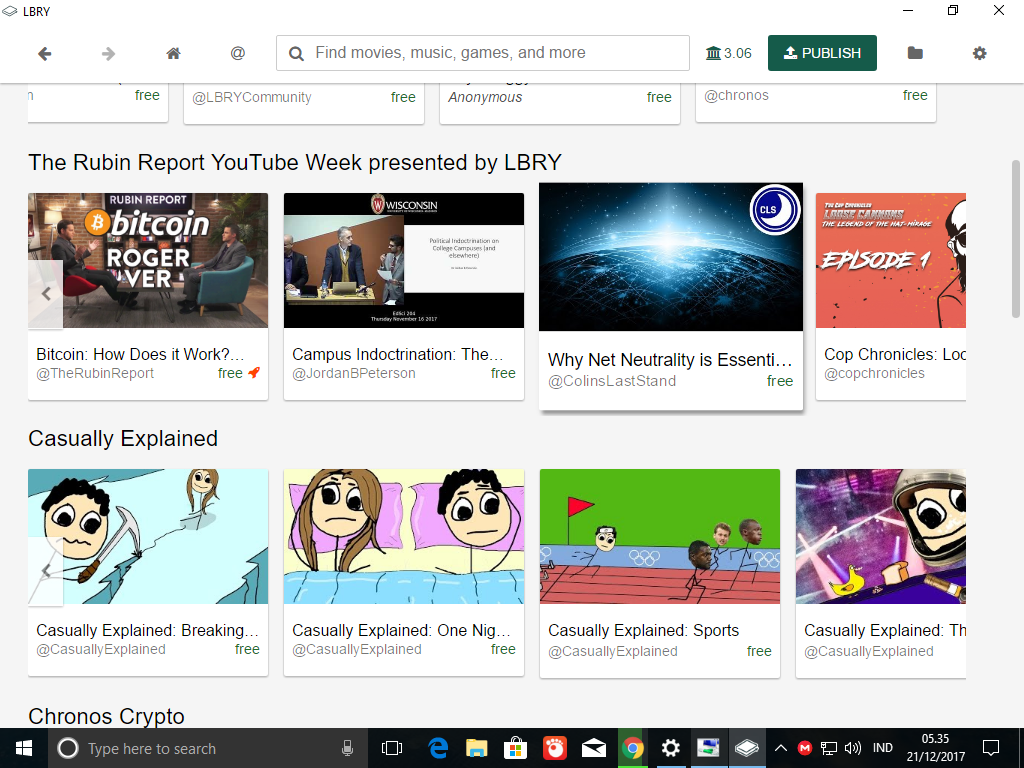Visit the @copchronicles channel
Image resolution: width=1024 pixels, height=768 pixels.
tap(874, 374)
